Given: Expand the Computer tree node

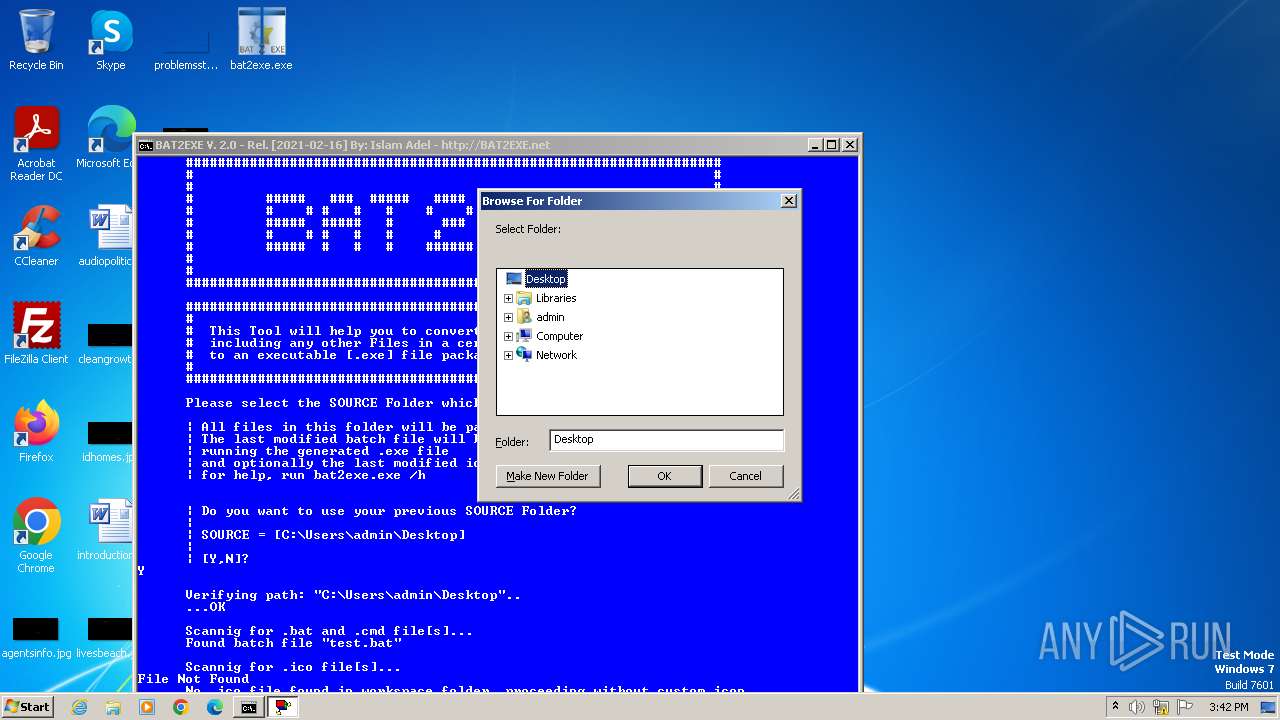Looking at the screenshot, I should tap(508, 336).
